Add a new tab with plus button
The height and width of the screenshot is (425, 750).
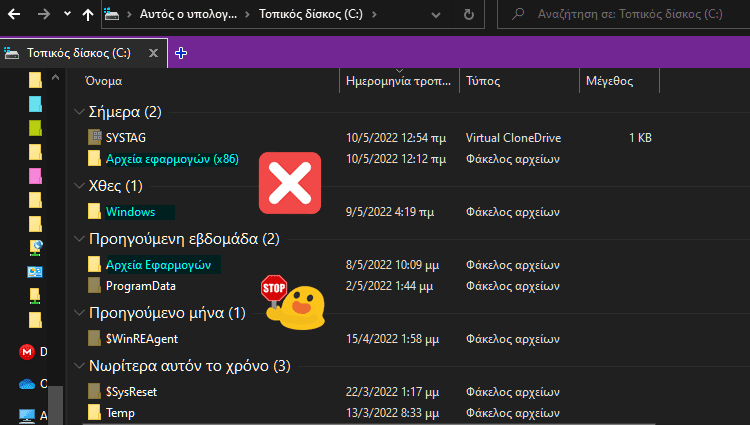[181, 53]
